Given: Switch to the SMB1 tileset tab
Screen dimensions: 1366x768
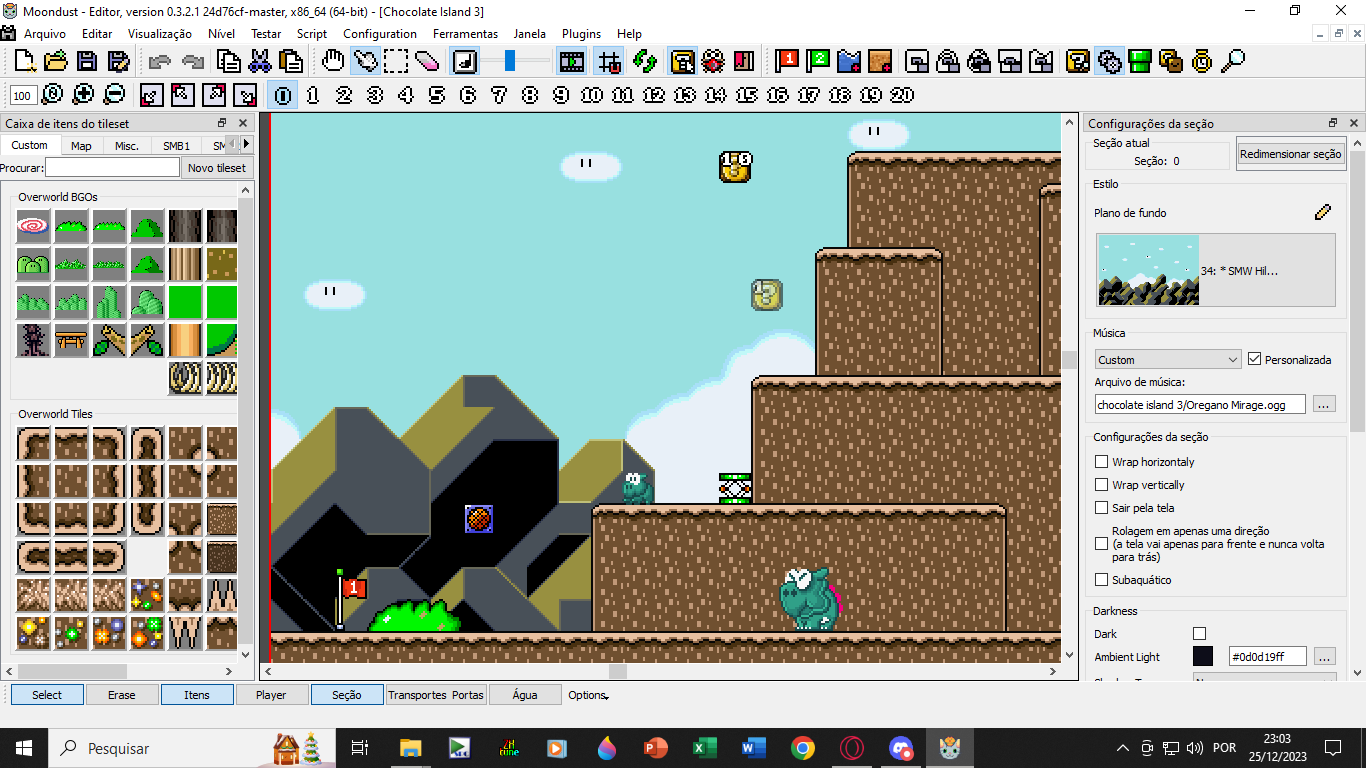Looking at the screenshot, I should [176, 145].
